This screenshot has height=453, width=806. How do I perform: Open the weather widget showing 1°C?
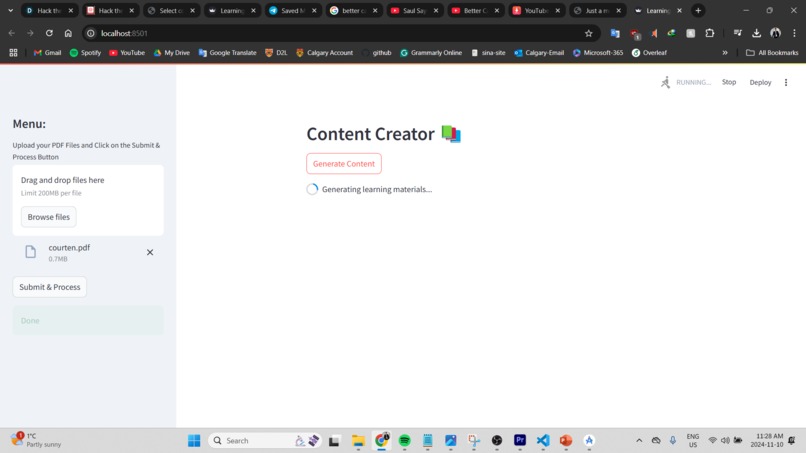pyautogui.click(x=36, y=440)
